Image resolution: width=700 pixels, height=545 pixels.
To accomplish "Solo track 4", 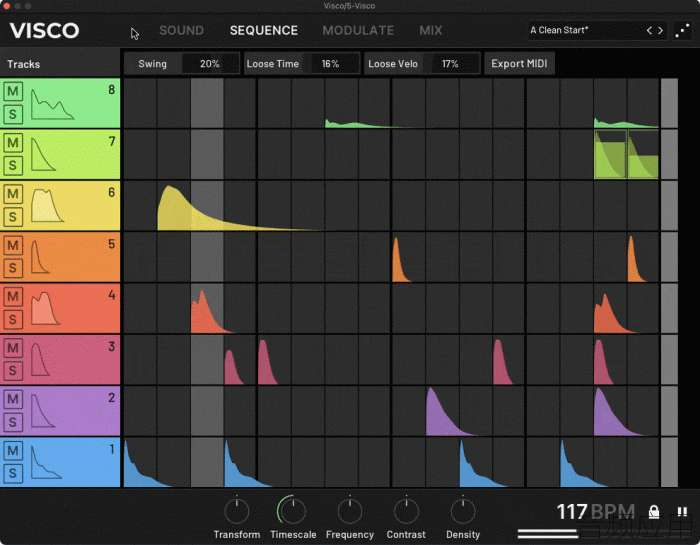I will [x=13, y=320].
